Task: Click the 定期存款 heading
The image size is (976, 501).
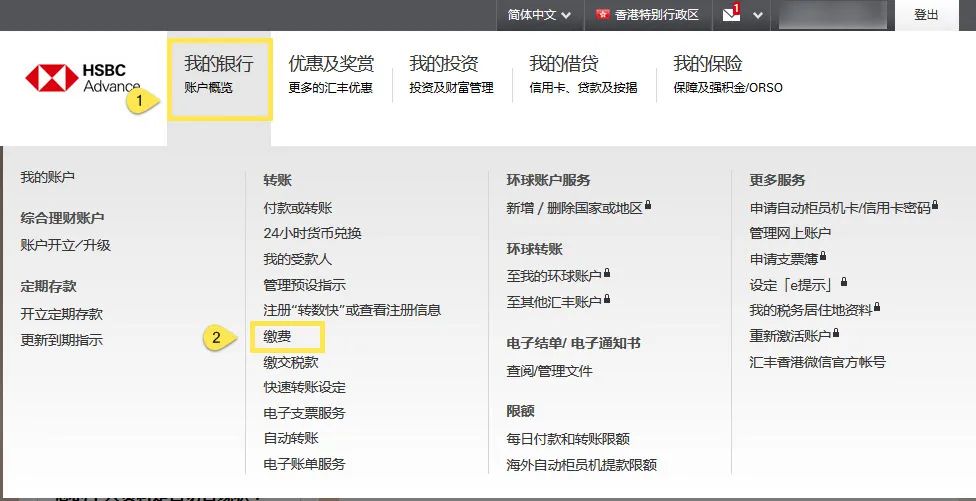Action: 48,286
